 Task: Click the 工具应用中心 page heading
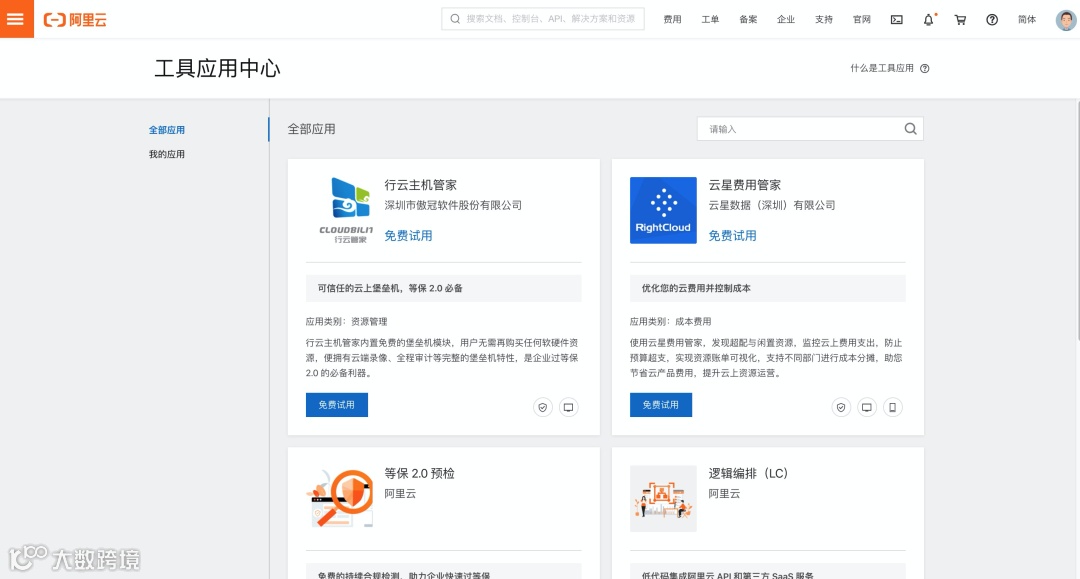coord(218,68)
